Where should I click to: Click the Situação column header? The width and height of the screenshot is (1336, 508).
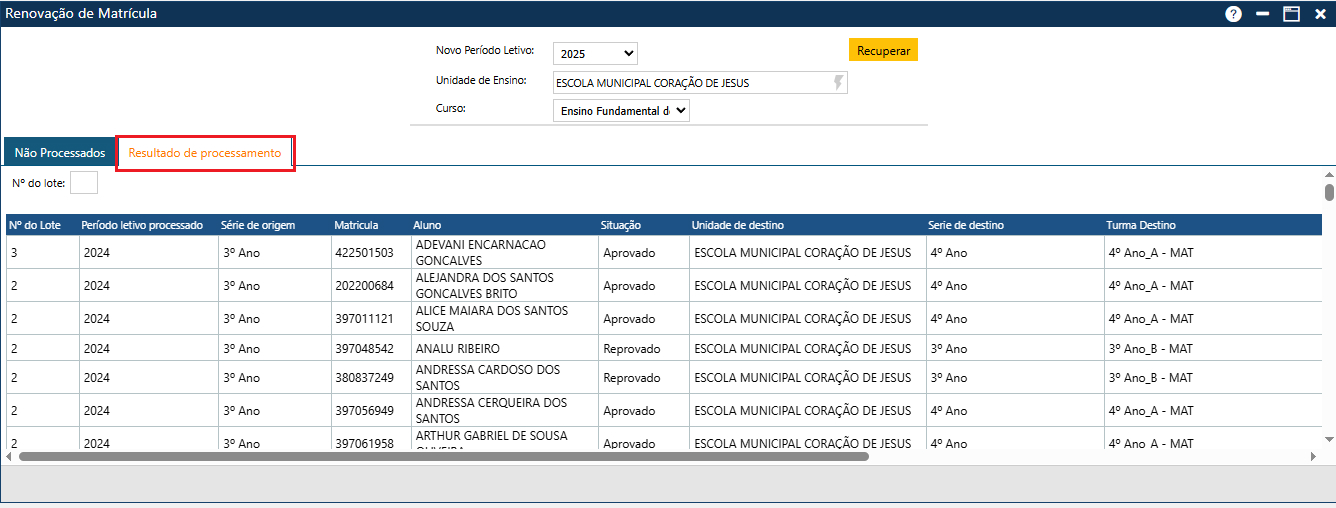621,225
